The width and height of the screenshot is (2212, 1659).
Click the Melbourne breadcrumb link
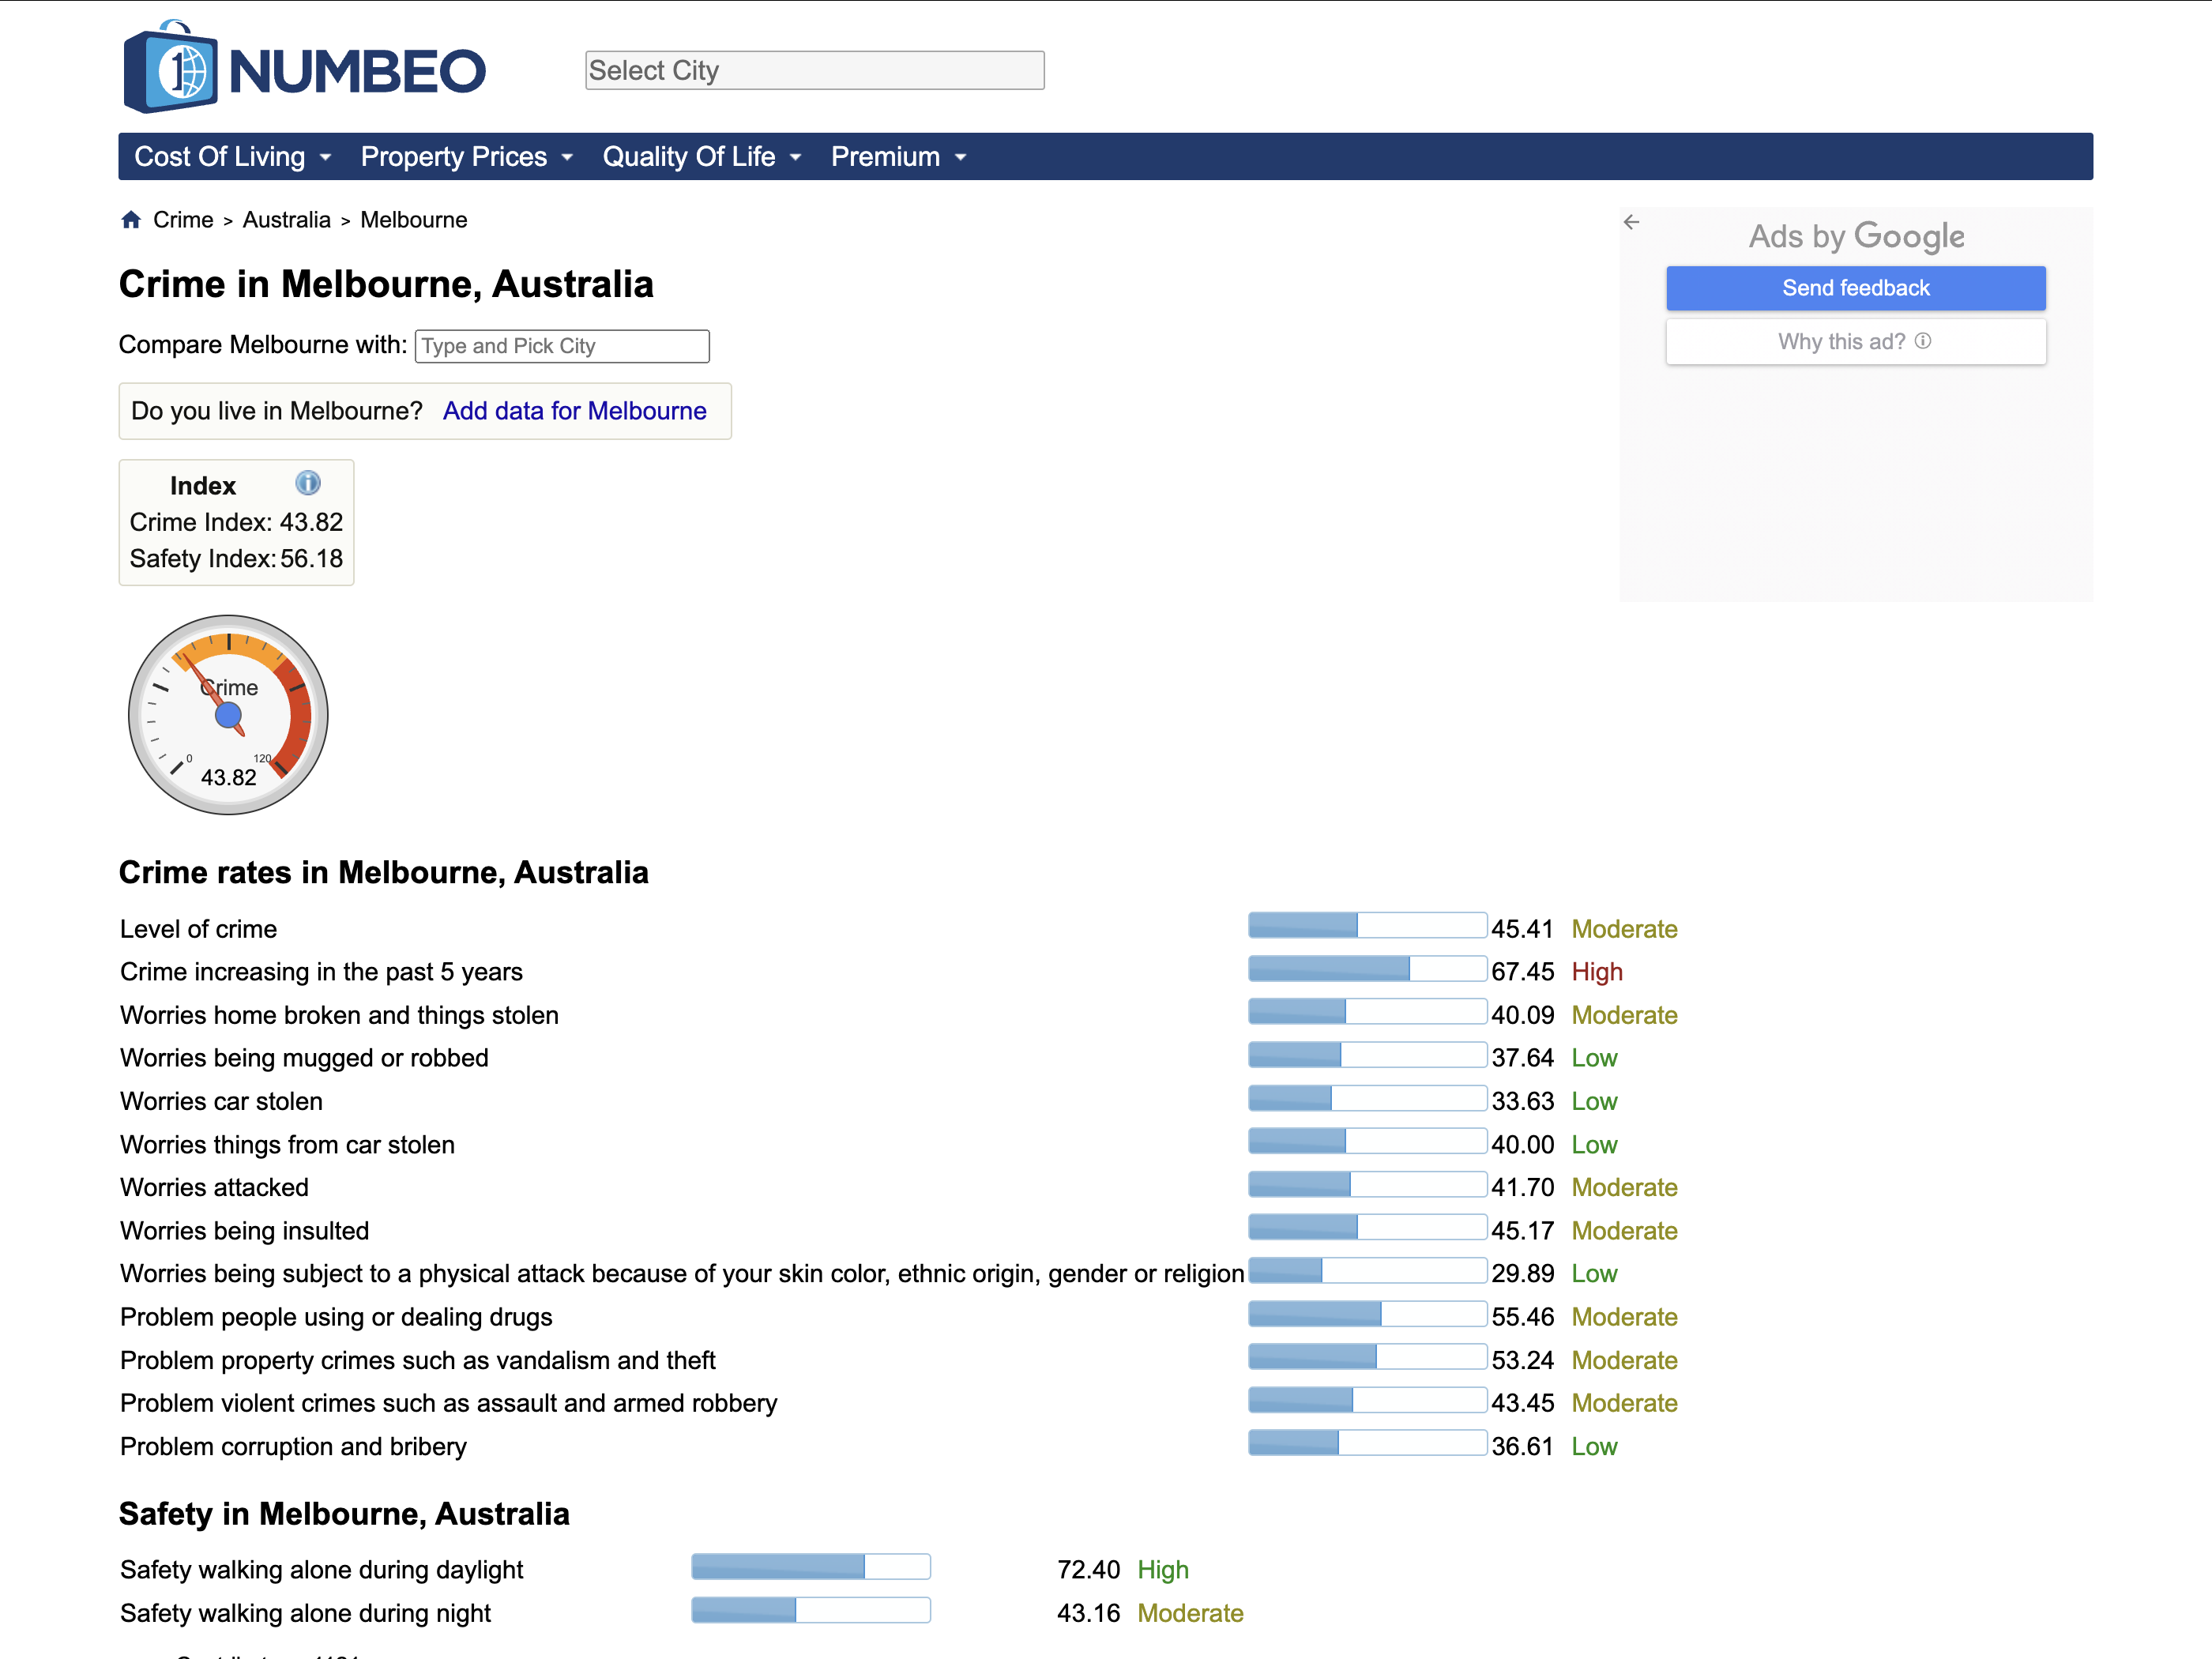click(x=413, y=220)
